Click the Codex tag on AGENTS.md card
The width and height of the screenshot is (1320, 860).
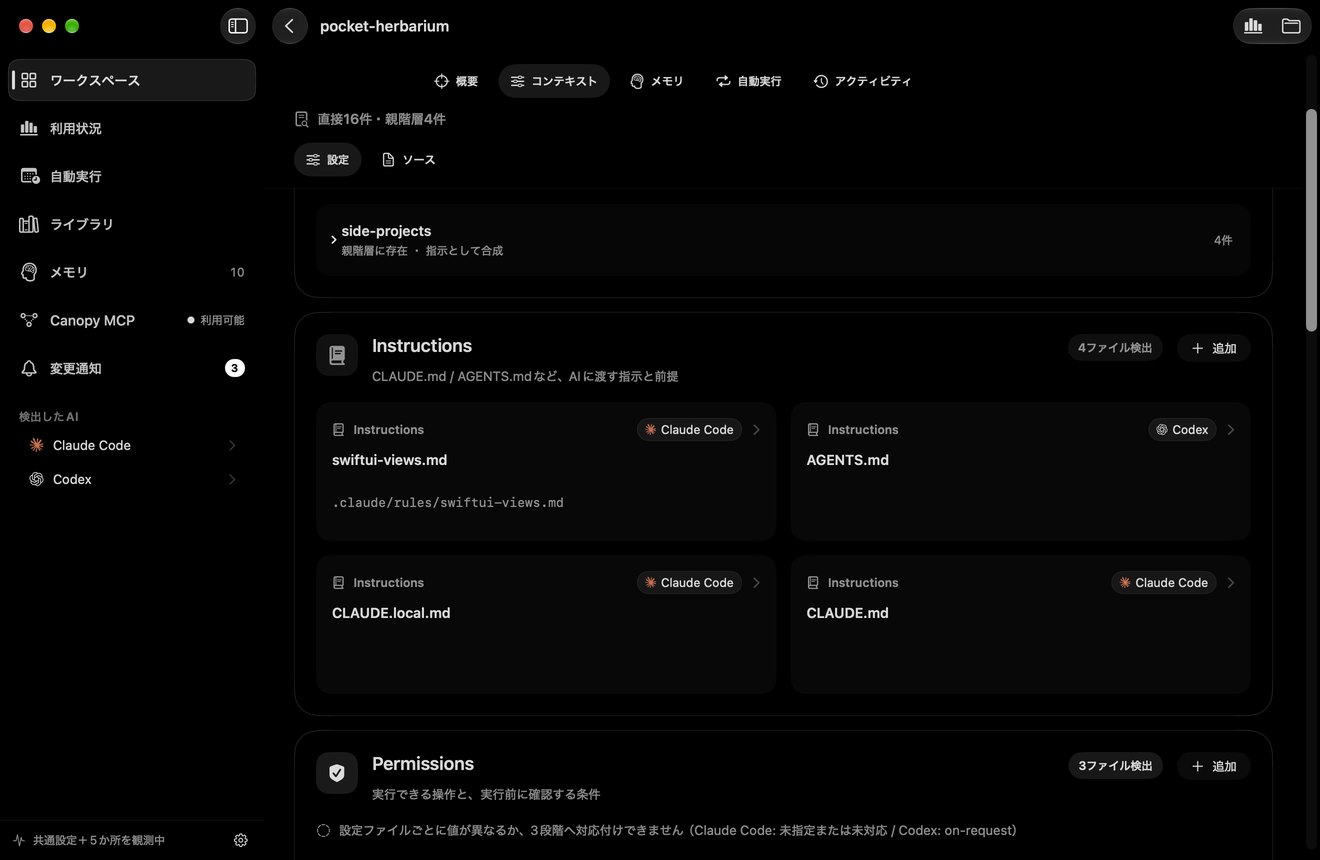click(1182, 429)
